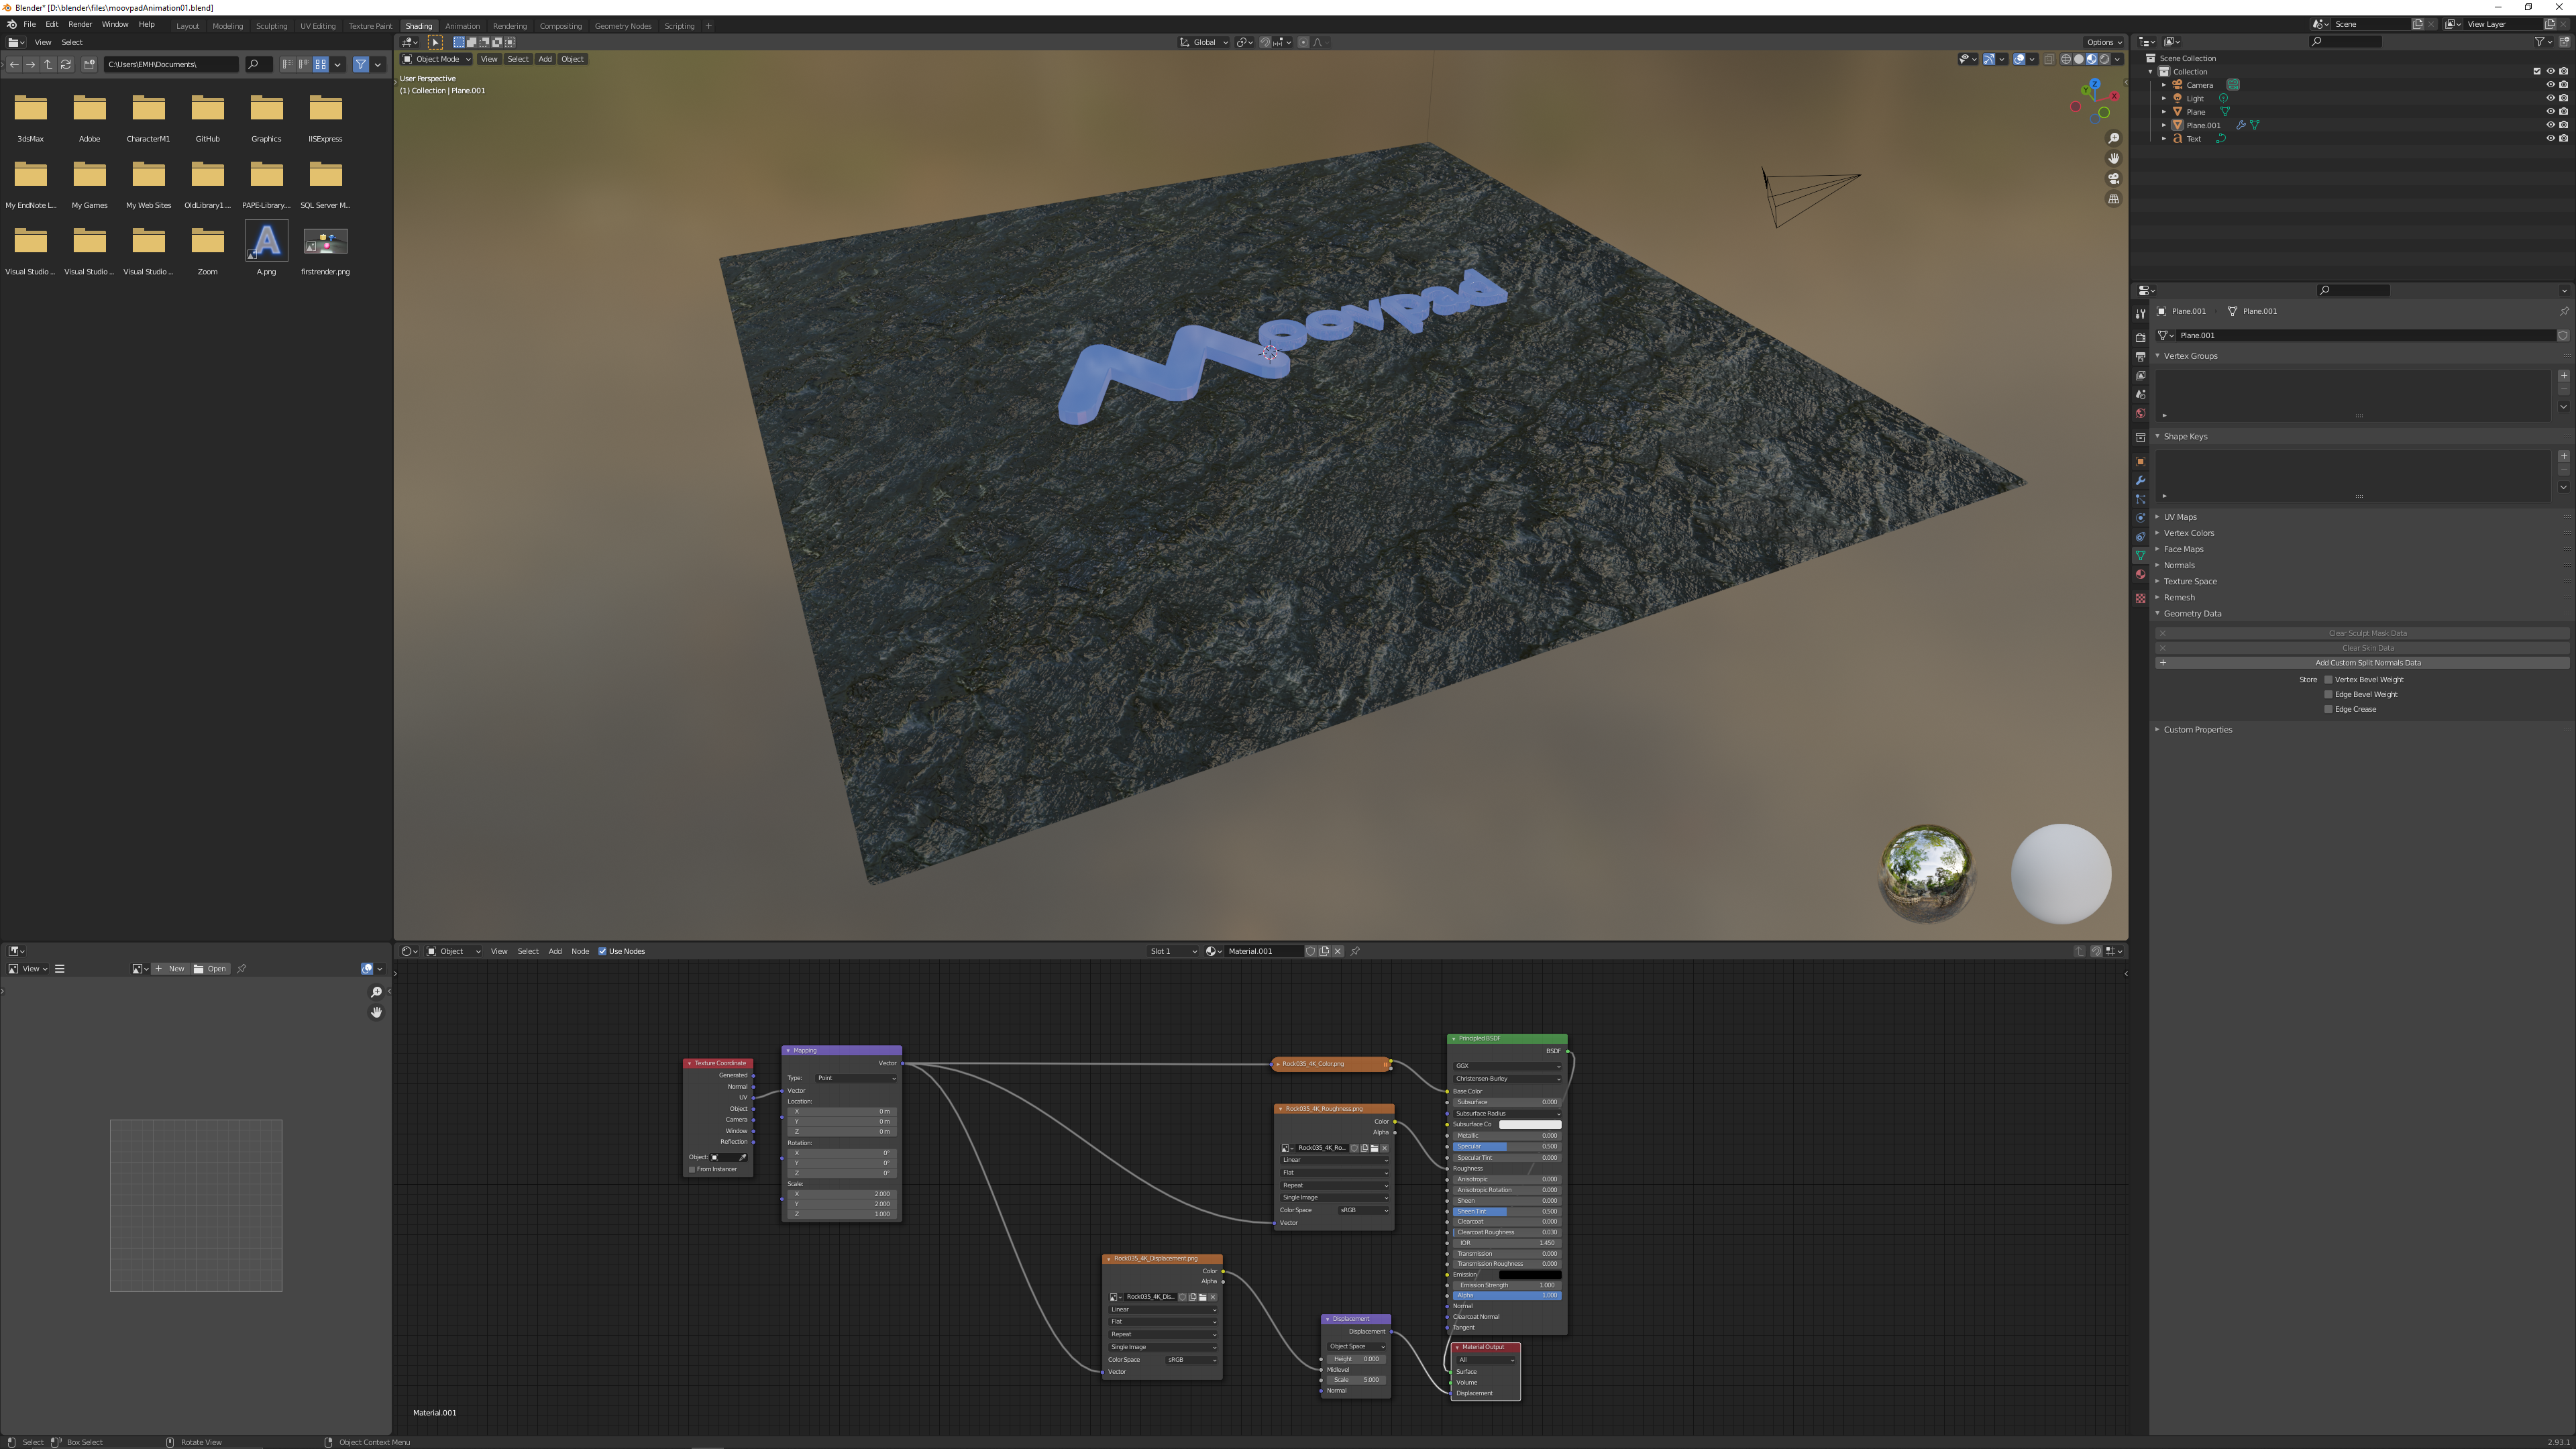Disable Text object in renders
Image resolution: width=2576 pixels, height=1449 pixels.
(2564, 139)
